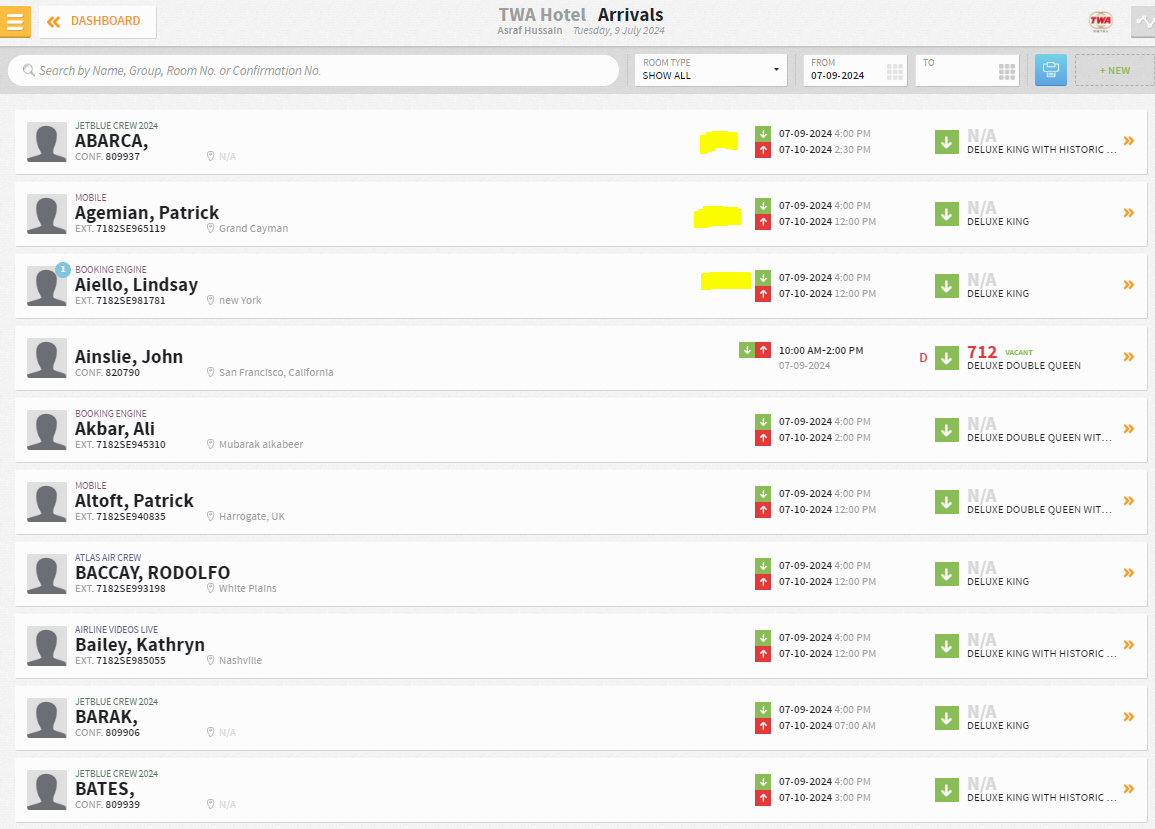1155x829 pixels.
Task: Click Akbar, Ali red departure arrow
Action: click(763, 438)
